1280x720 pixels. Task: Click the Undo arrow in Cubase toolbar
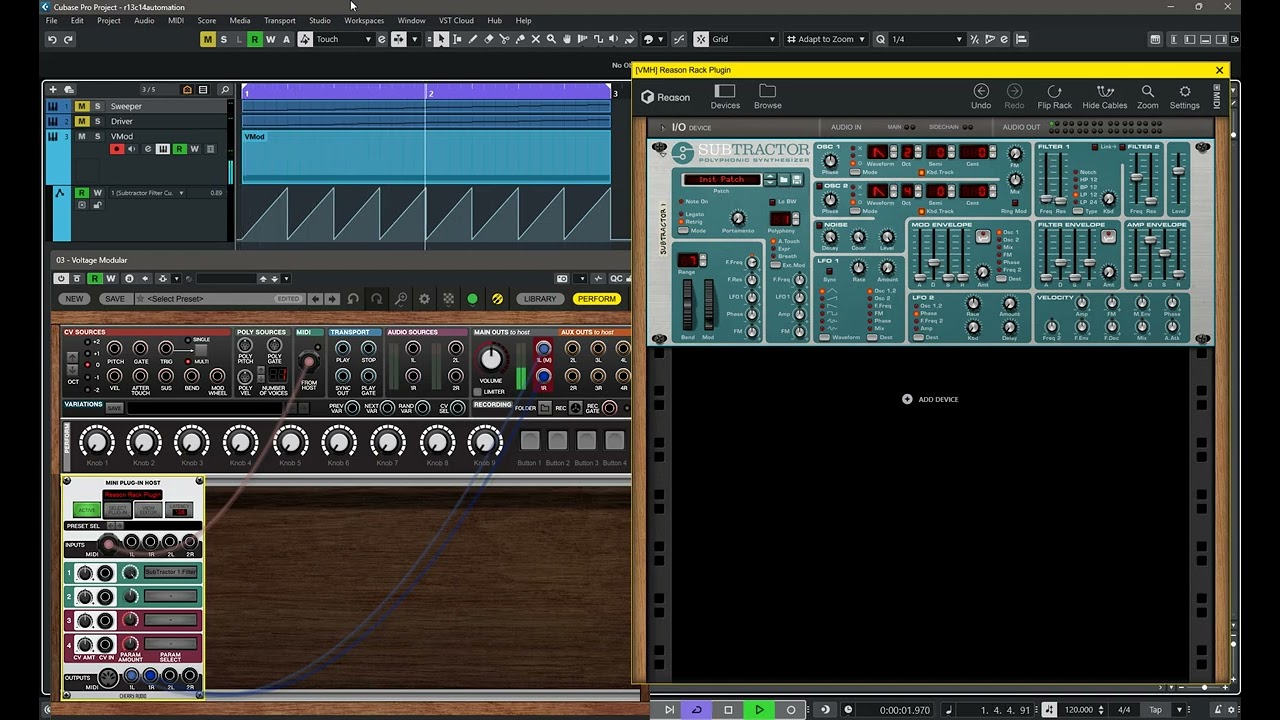tap(52, 39)
